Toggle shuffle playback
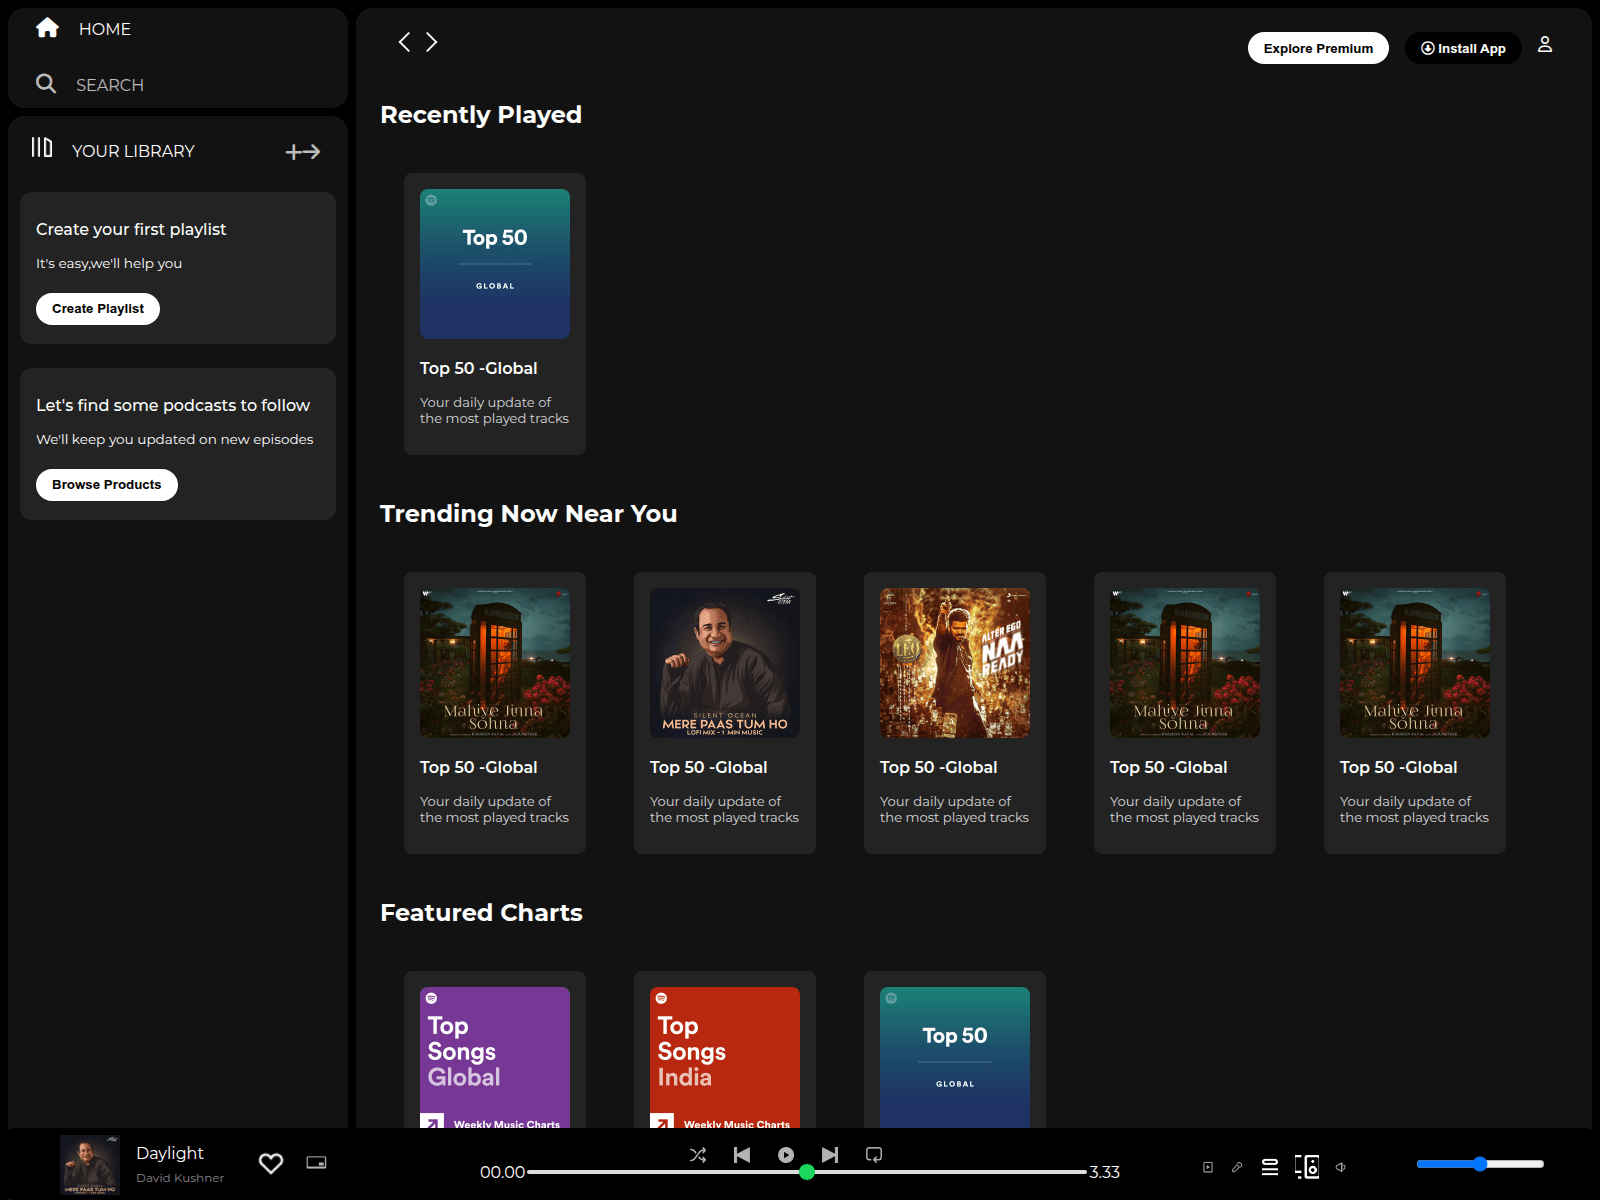The height and width of the screenshot is (1200, 1600). click(x=698, y=1155)
